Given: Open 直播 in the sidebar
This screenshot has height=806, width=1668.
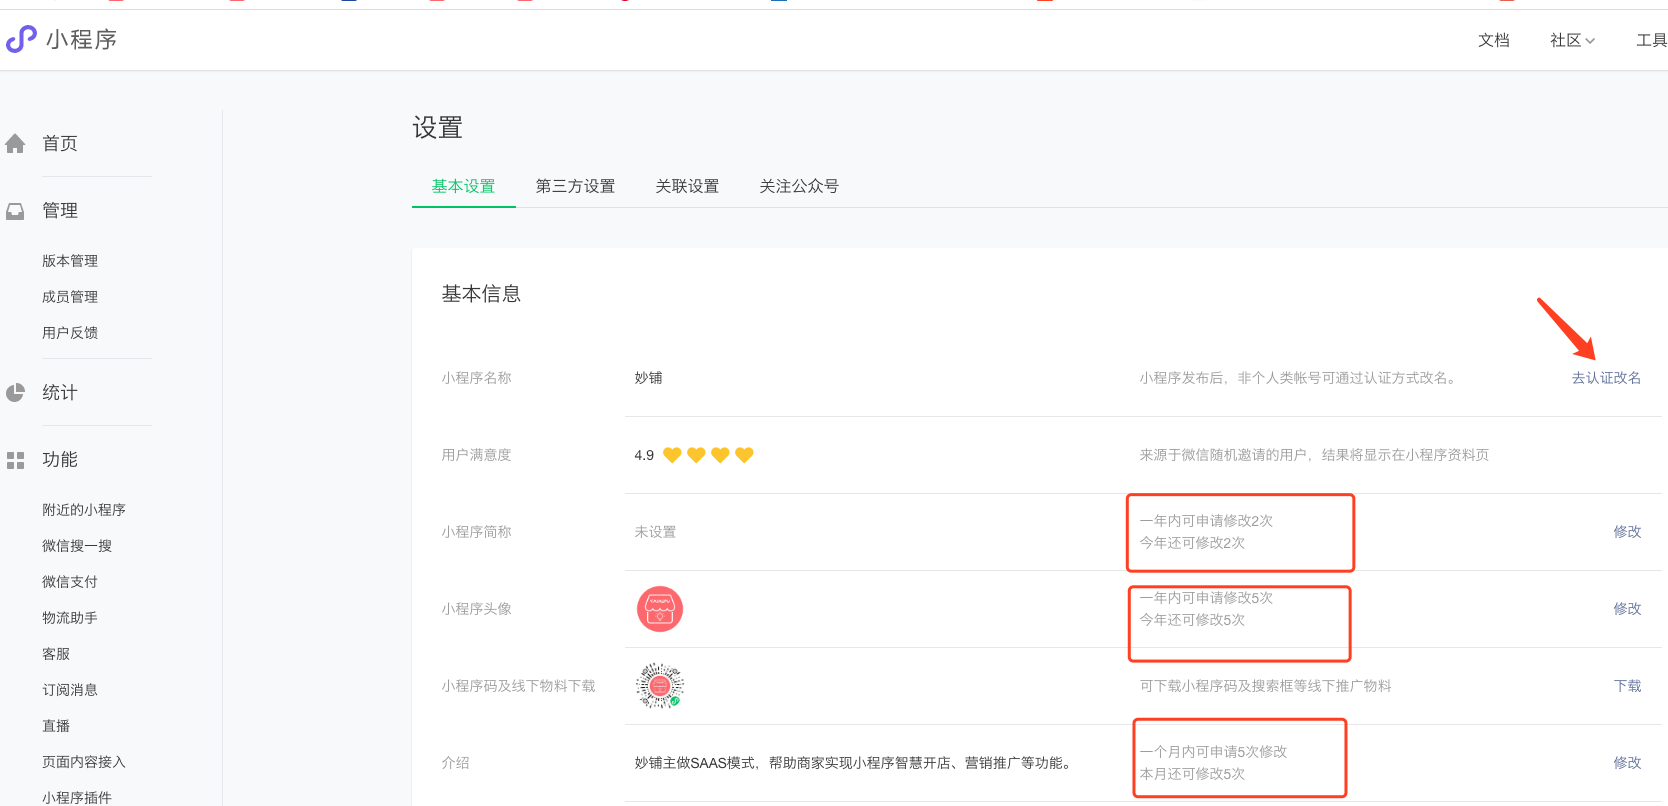Looking at the screenshot, I should [x=56, y=726].
